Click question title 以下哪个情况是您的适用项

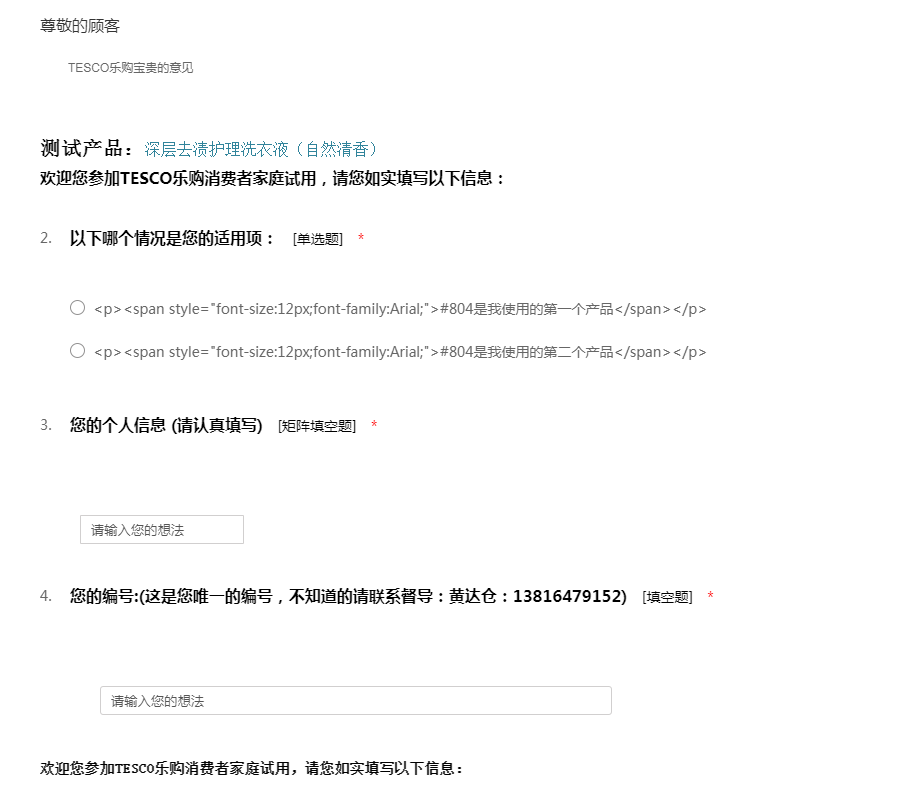(172, 238)
